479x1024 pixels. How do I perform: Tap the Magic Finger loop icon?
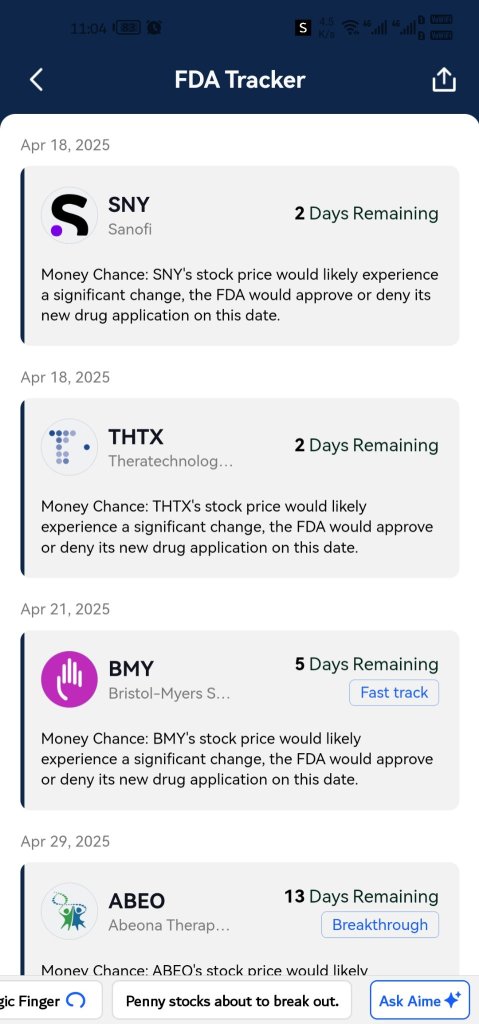pos(76,1000)
